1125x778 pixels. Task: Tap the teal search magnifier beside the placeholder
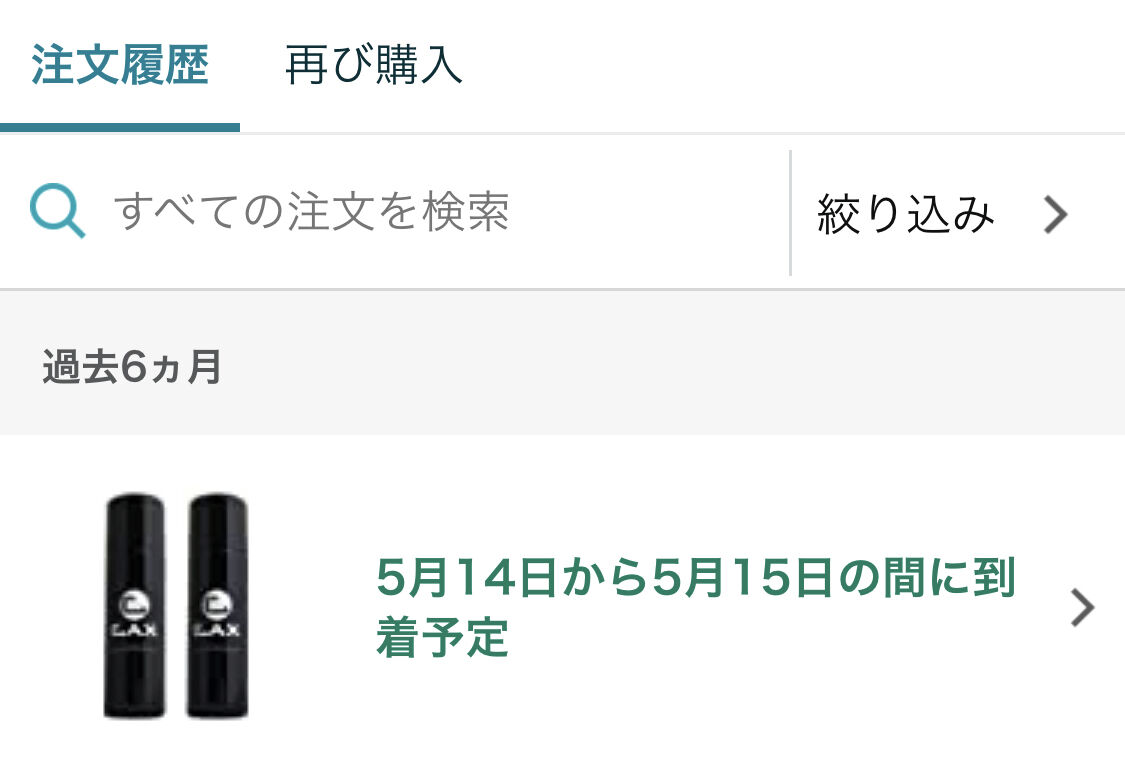point(57,211)
